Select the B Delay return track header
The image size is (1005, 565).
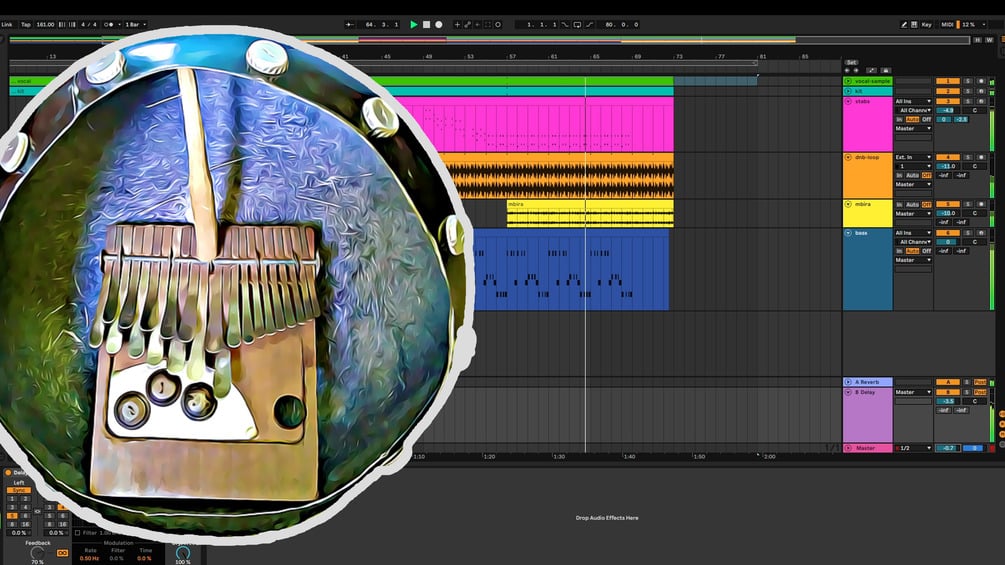click(x=867, y=414)
